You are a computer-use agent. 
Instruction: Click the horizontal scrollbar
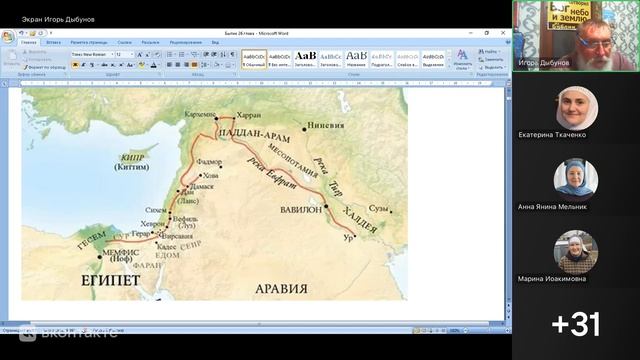pos(259,324)
